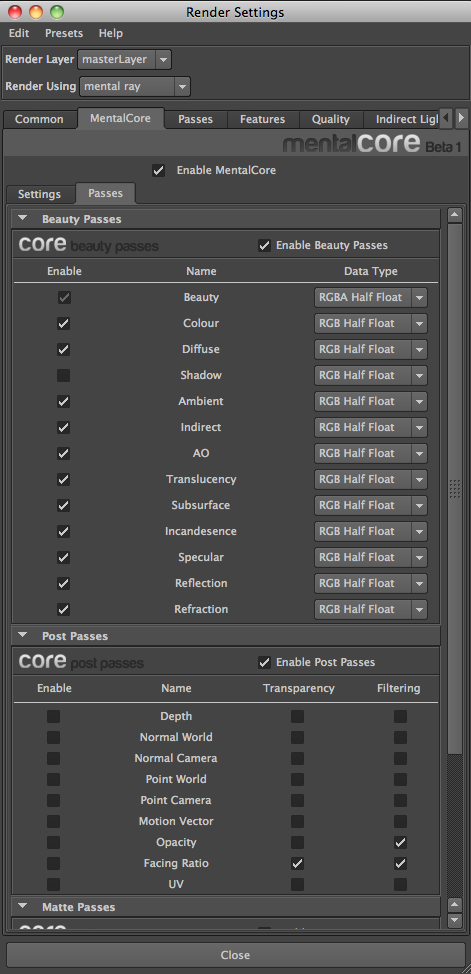Click the Data Type column header
The width and height of the screenshot is (471, 974).
(x=371, y=271)
